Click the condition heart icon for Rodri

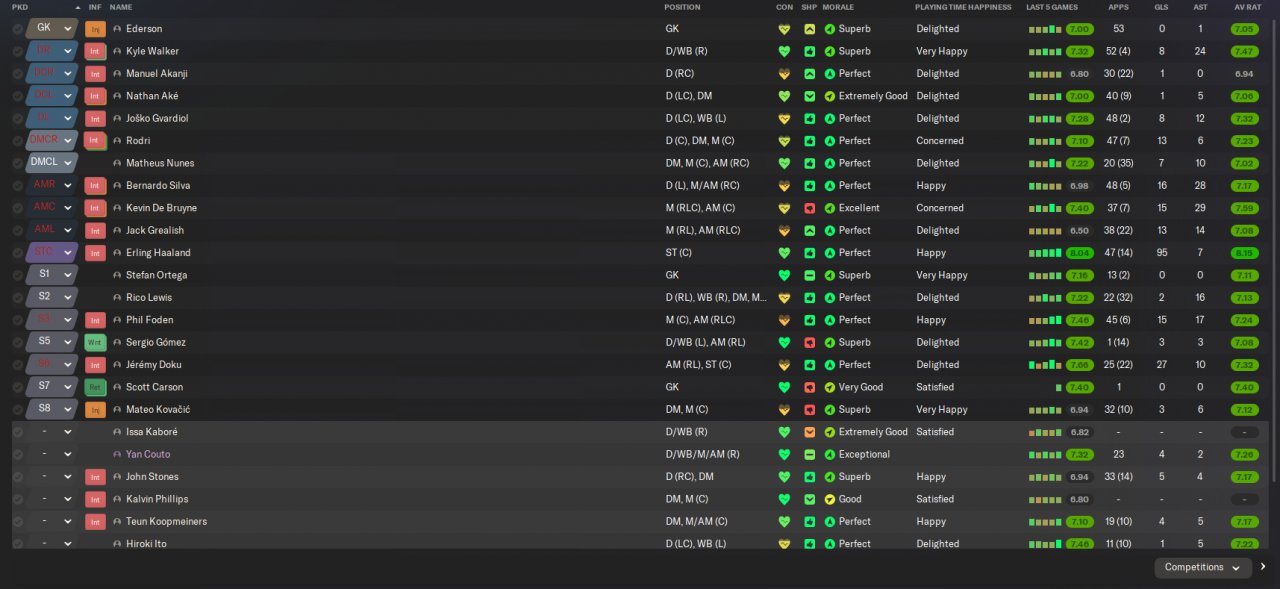(x=784, y=141)
